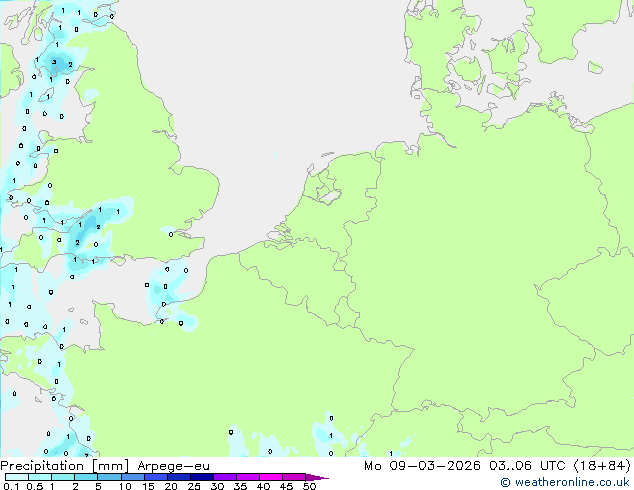
Task: Pick the legend swatch between 0.1 and 0.5
Action: [17, 477]
